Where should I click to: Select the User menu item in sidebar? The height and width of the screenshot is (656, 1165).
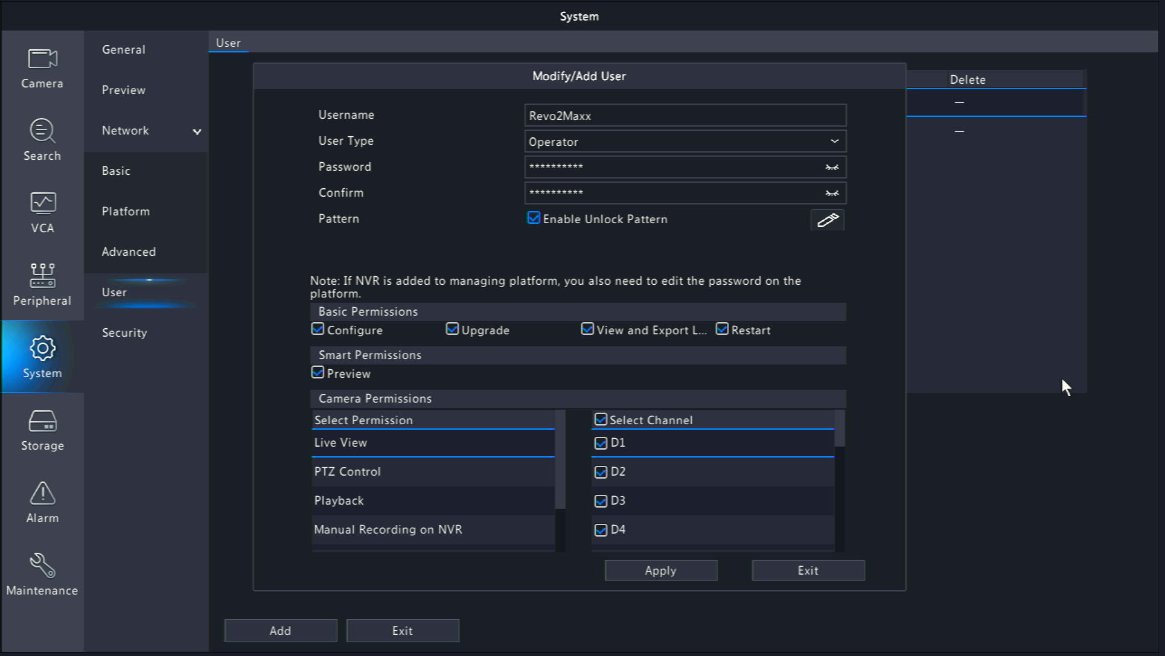(114, 293)
